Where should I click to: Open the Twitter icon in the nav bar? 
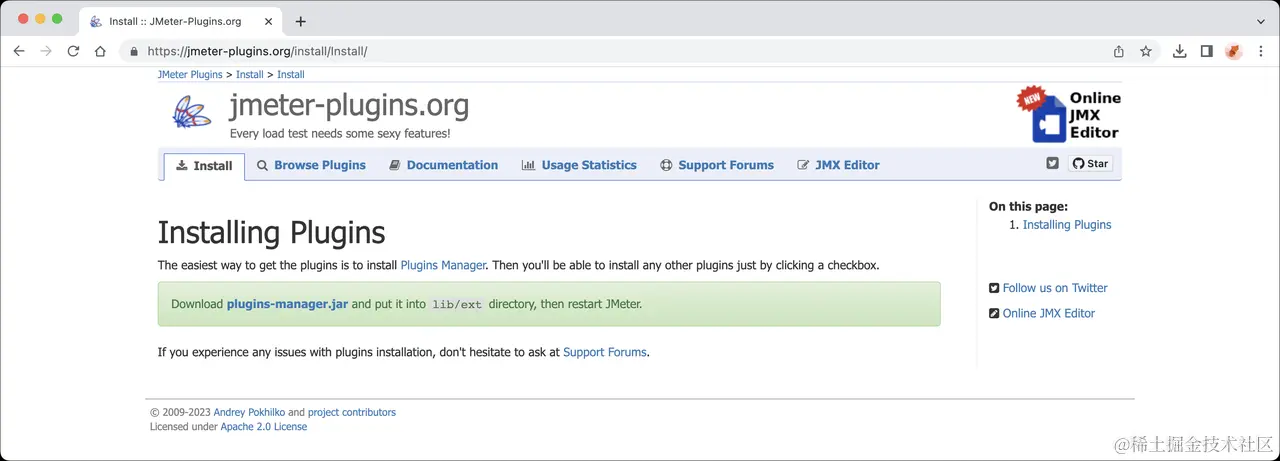click(1052, 163)
